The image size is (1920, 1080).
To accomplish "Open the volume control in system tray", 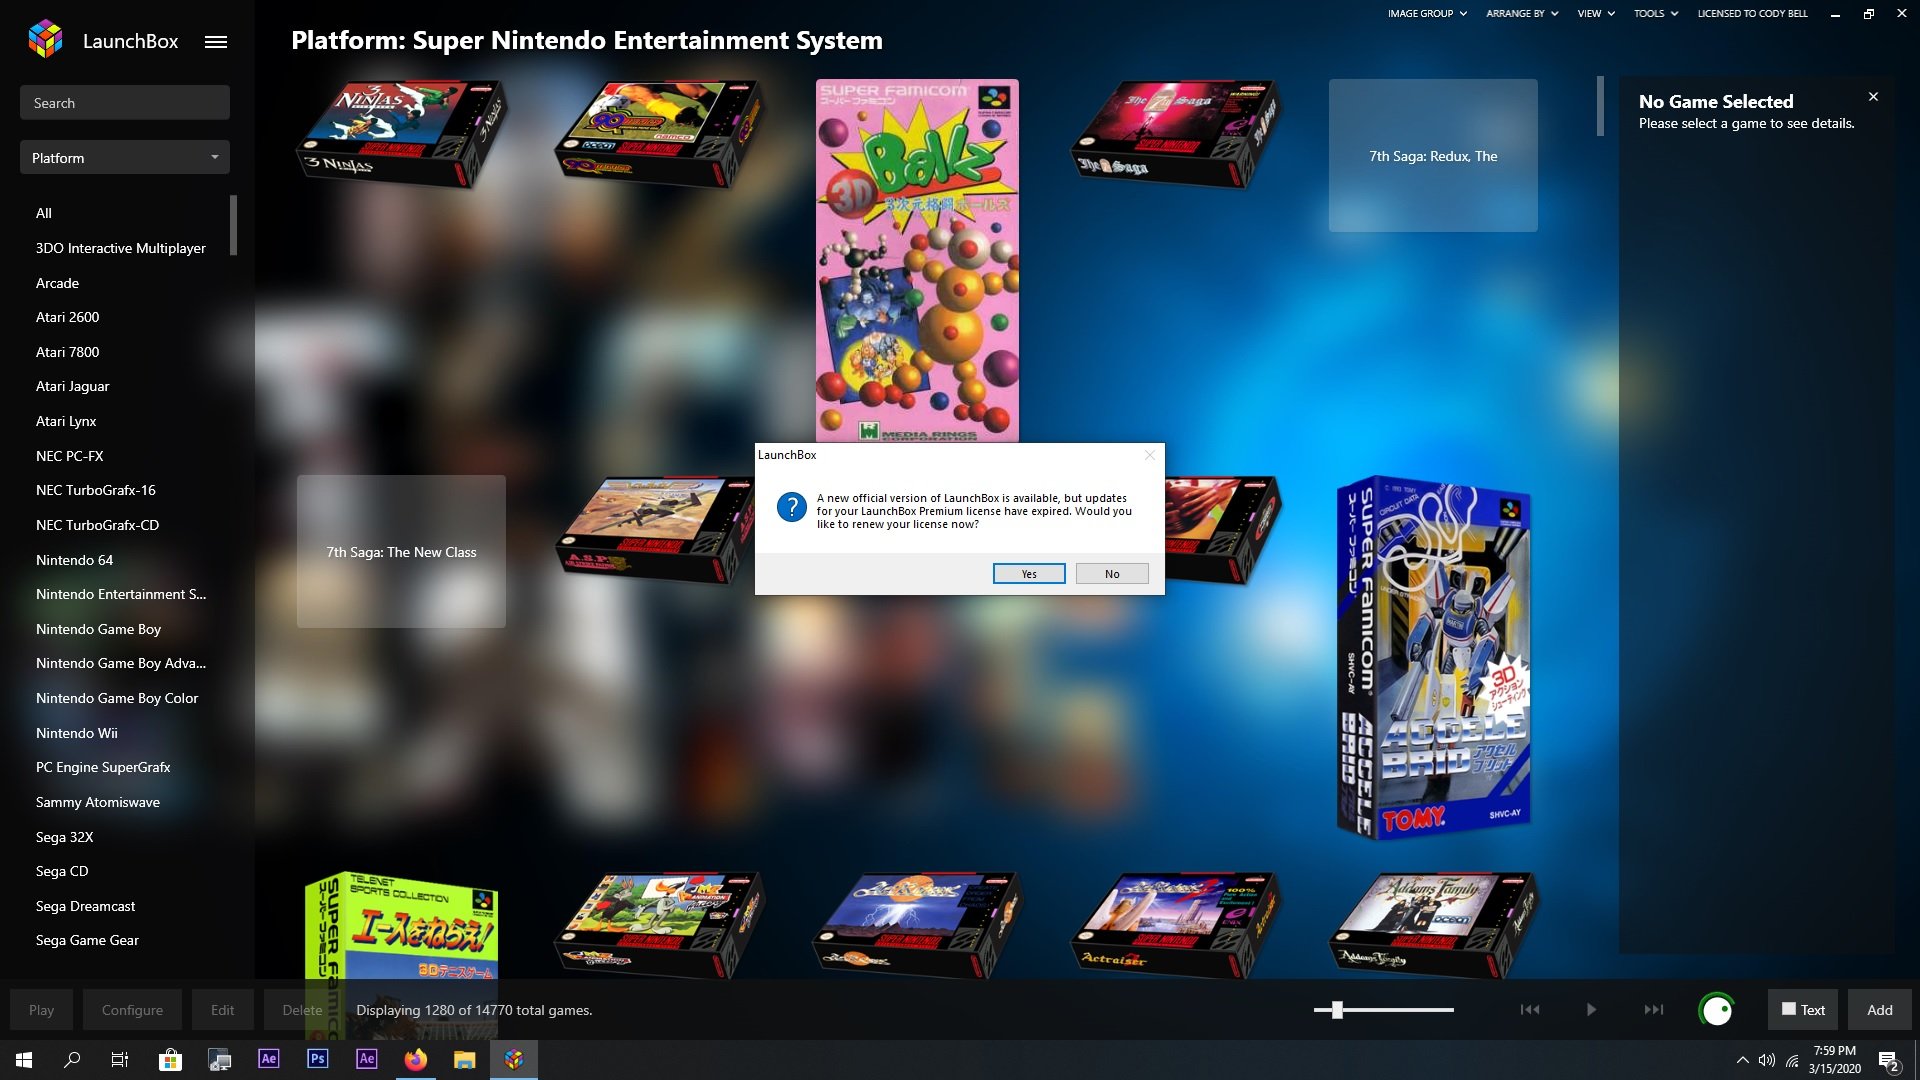I will [1767, 1060].
